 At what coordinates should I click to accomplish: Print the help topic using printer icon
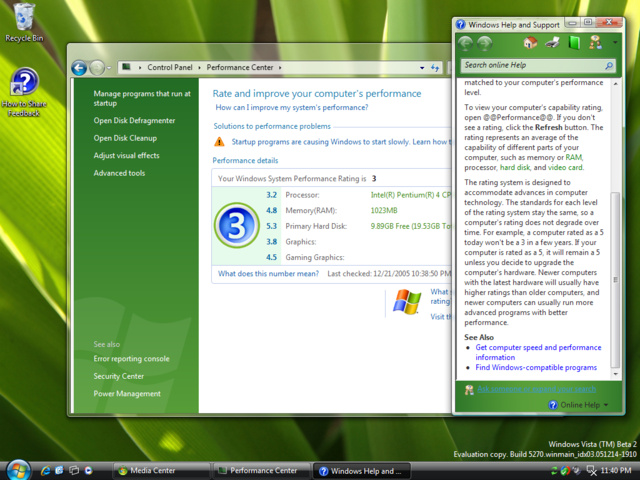pos(552,42)
